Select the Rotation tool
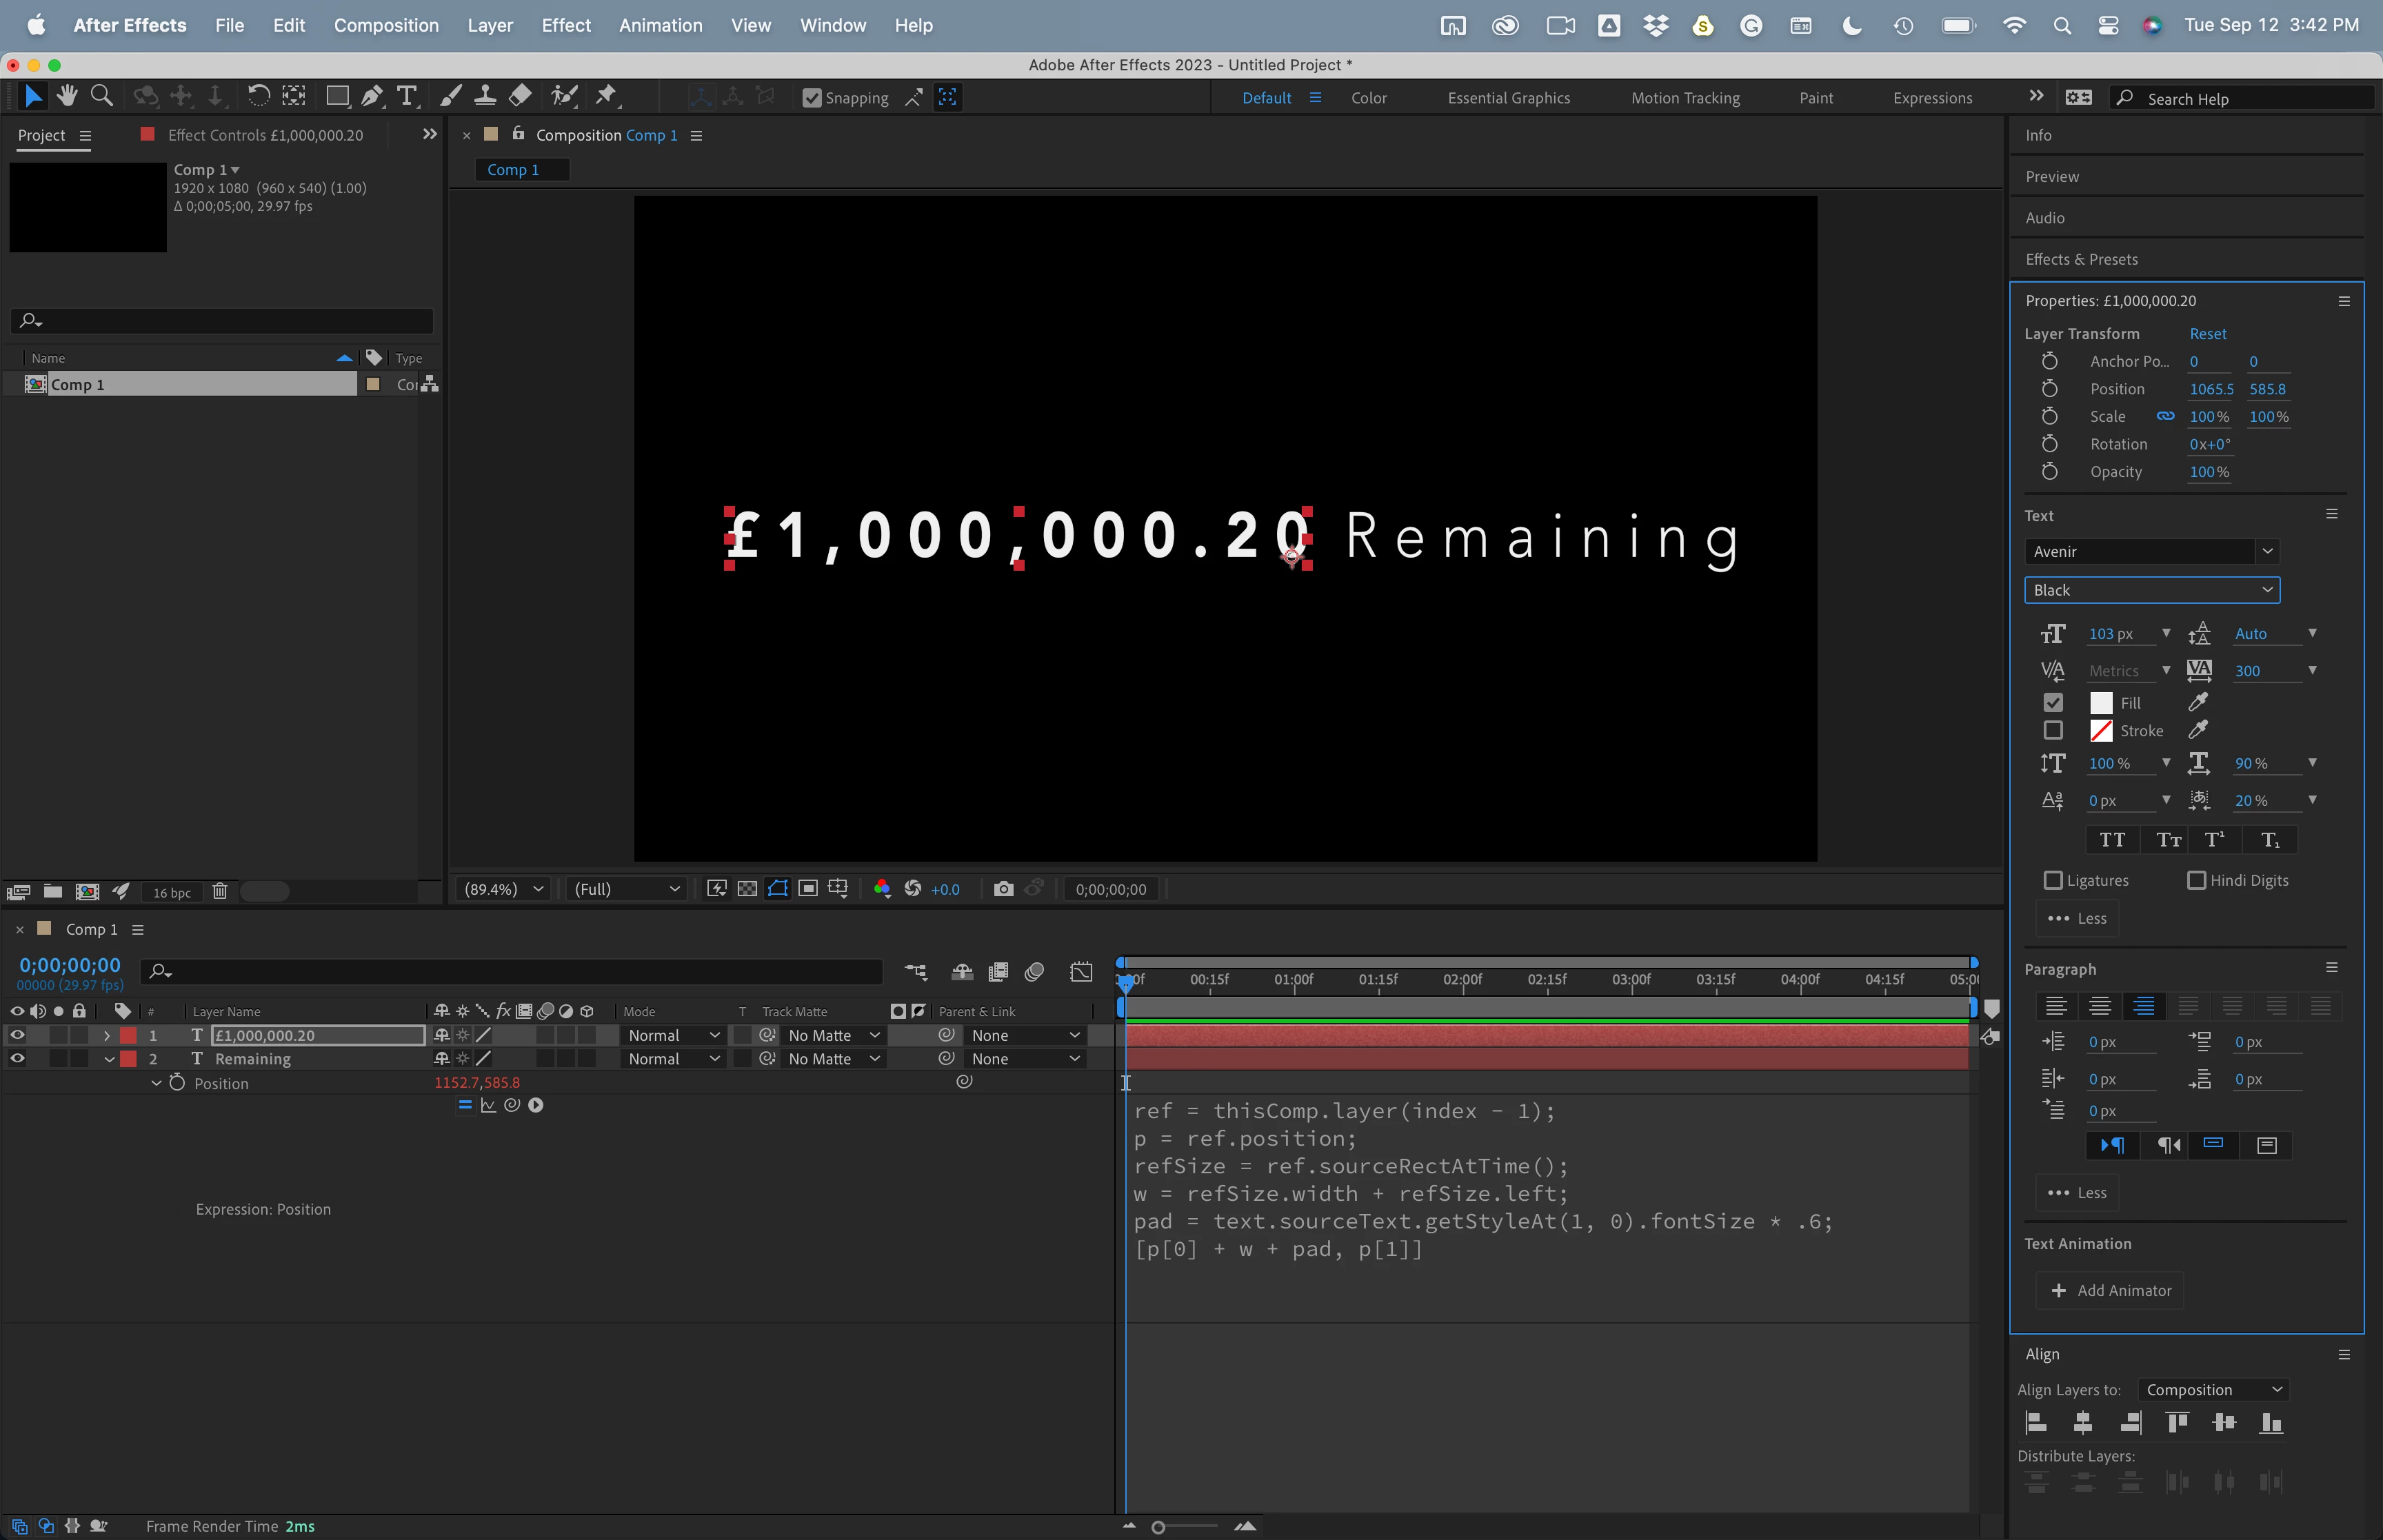 [x=257, y=96]
